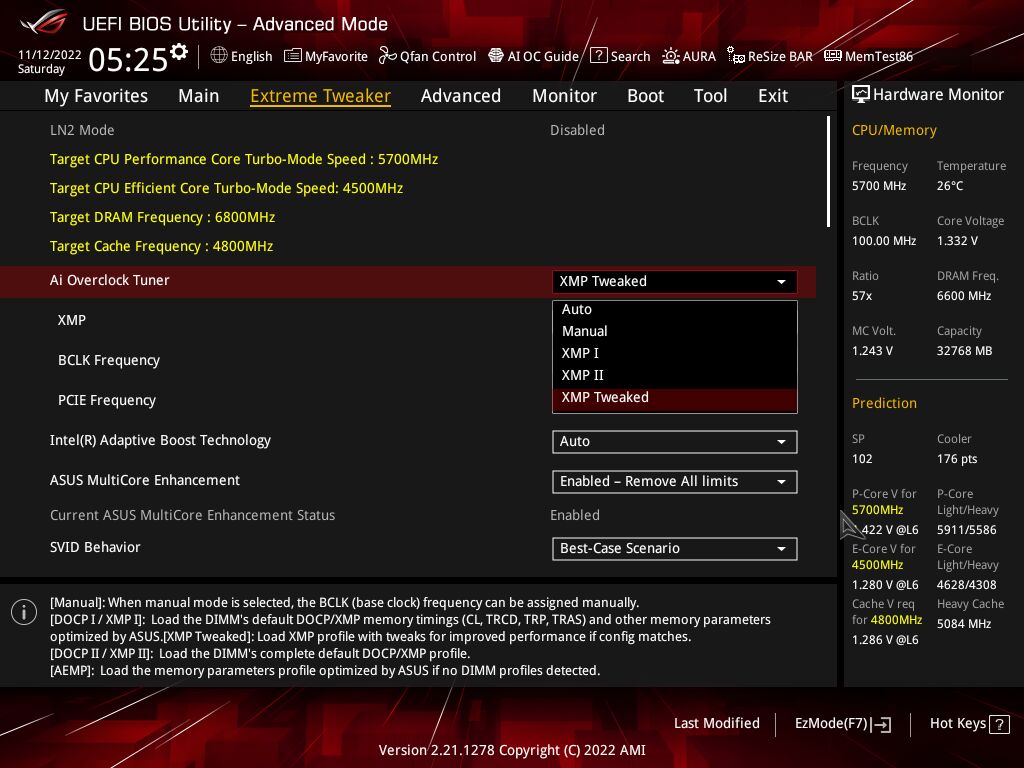Click the EzMode exit arrow icon

coord(882,724)
